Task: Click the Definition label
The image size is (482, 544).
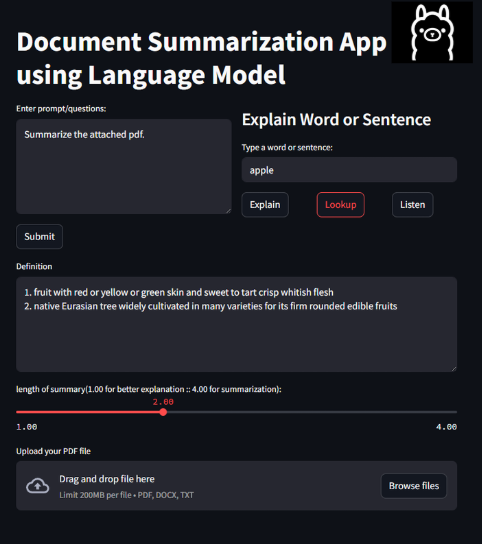Action: (x=34, y=266)
